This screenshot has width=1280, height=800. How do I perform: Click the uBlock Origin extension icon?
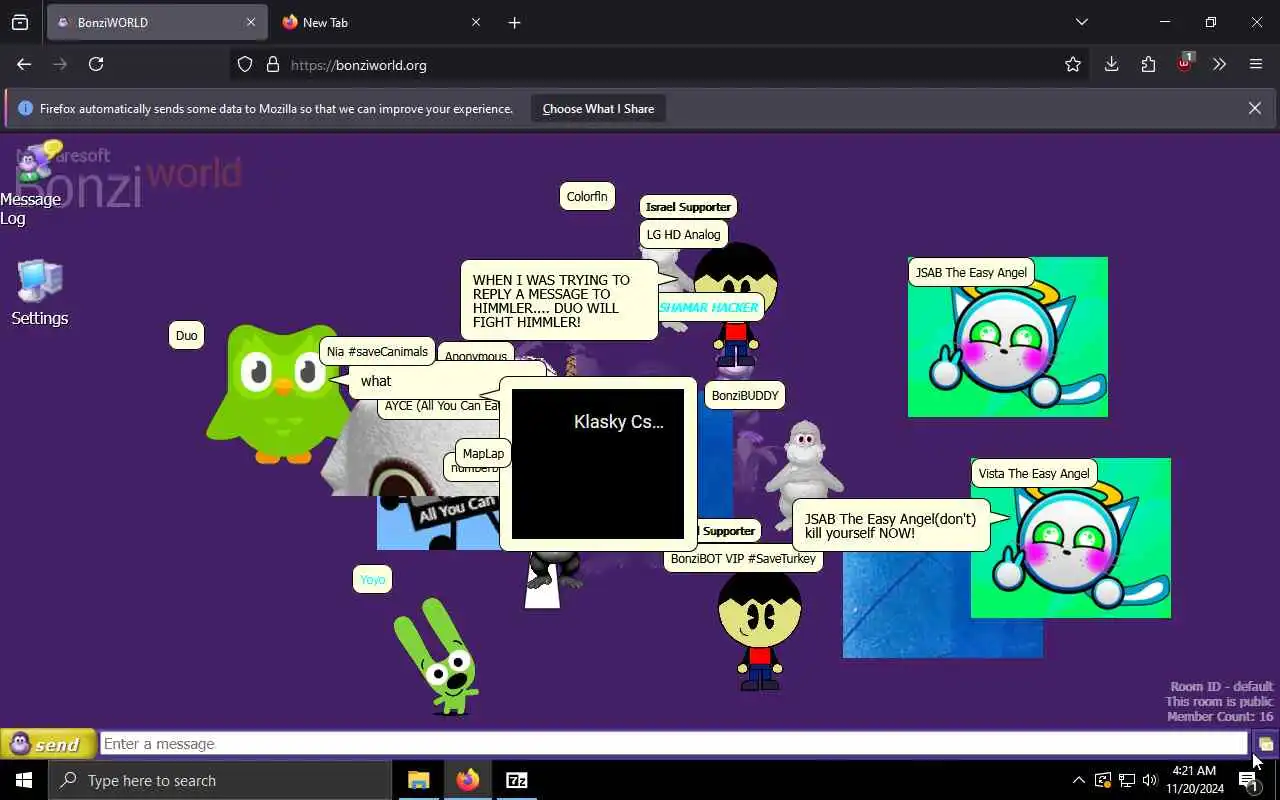[x=1185, y=63]
